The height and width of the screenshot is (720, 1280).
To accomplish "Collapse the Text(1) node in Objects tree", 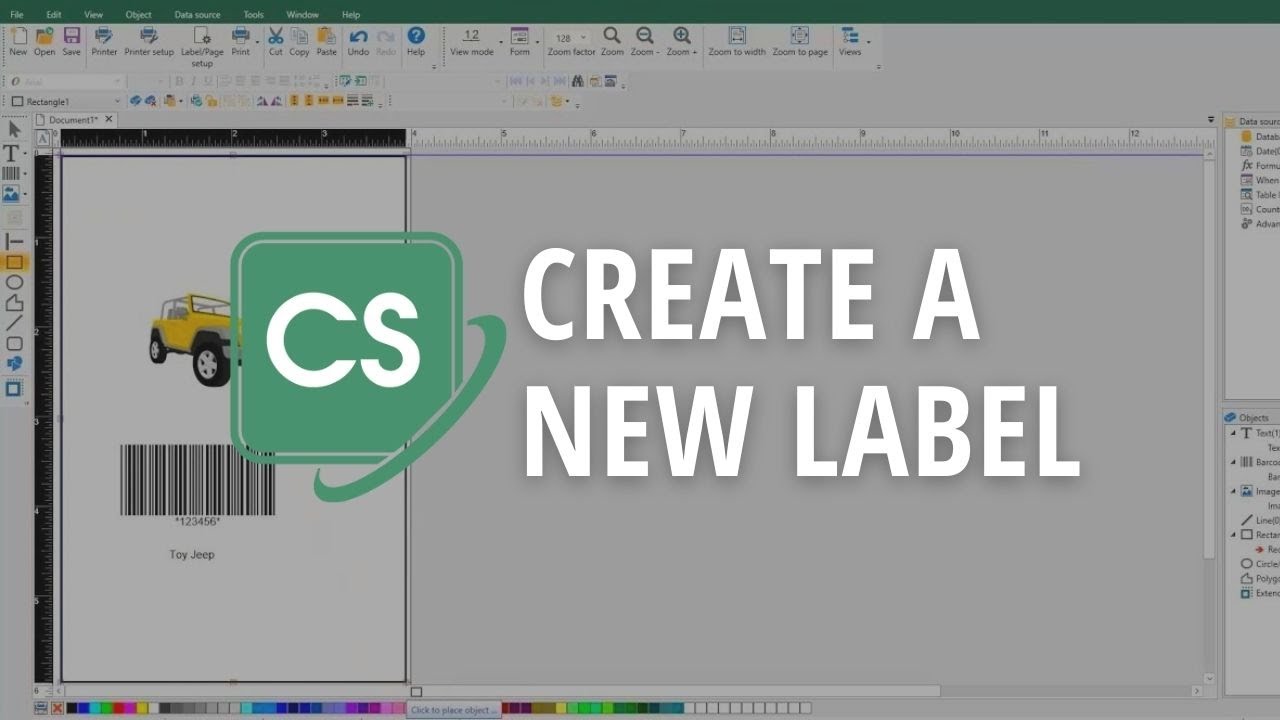I will tap(1233, 433).
